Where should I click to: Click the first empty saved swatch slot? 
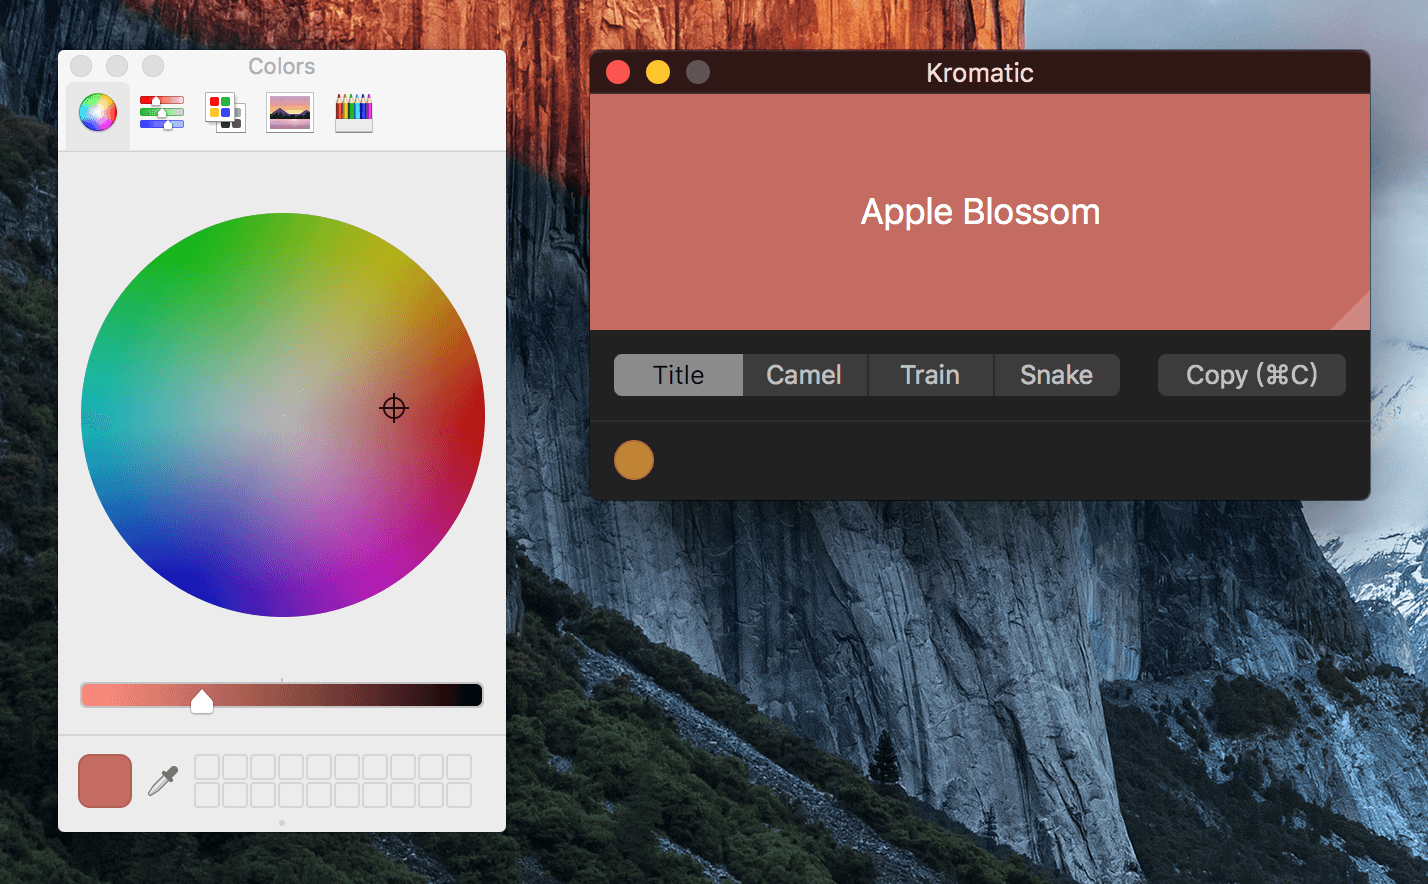pos(207,767)
